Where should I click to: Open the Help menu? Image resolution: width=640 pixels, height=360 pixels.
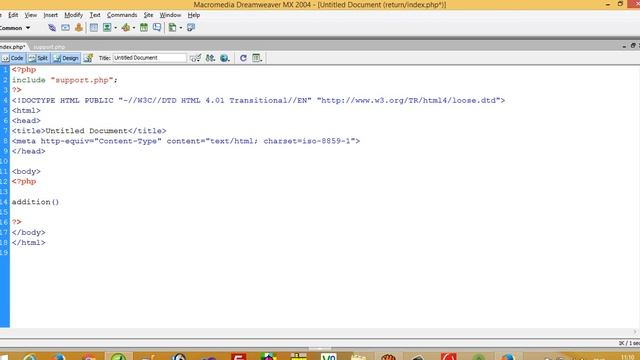point(193,15)
